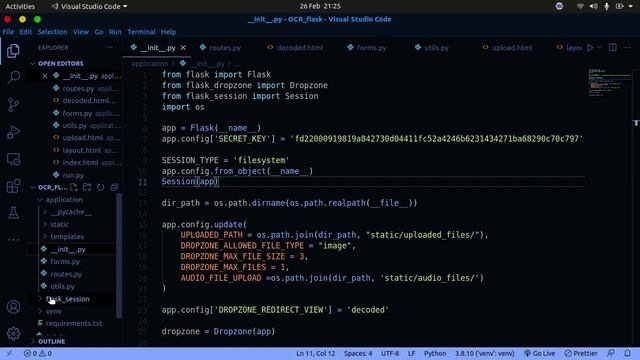Change language mode Python
This screenshot has height=360, width=640.
[x=435, y=353]
